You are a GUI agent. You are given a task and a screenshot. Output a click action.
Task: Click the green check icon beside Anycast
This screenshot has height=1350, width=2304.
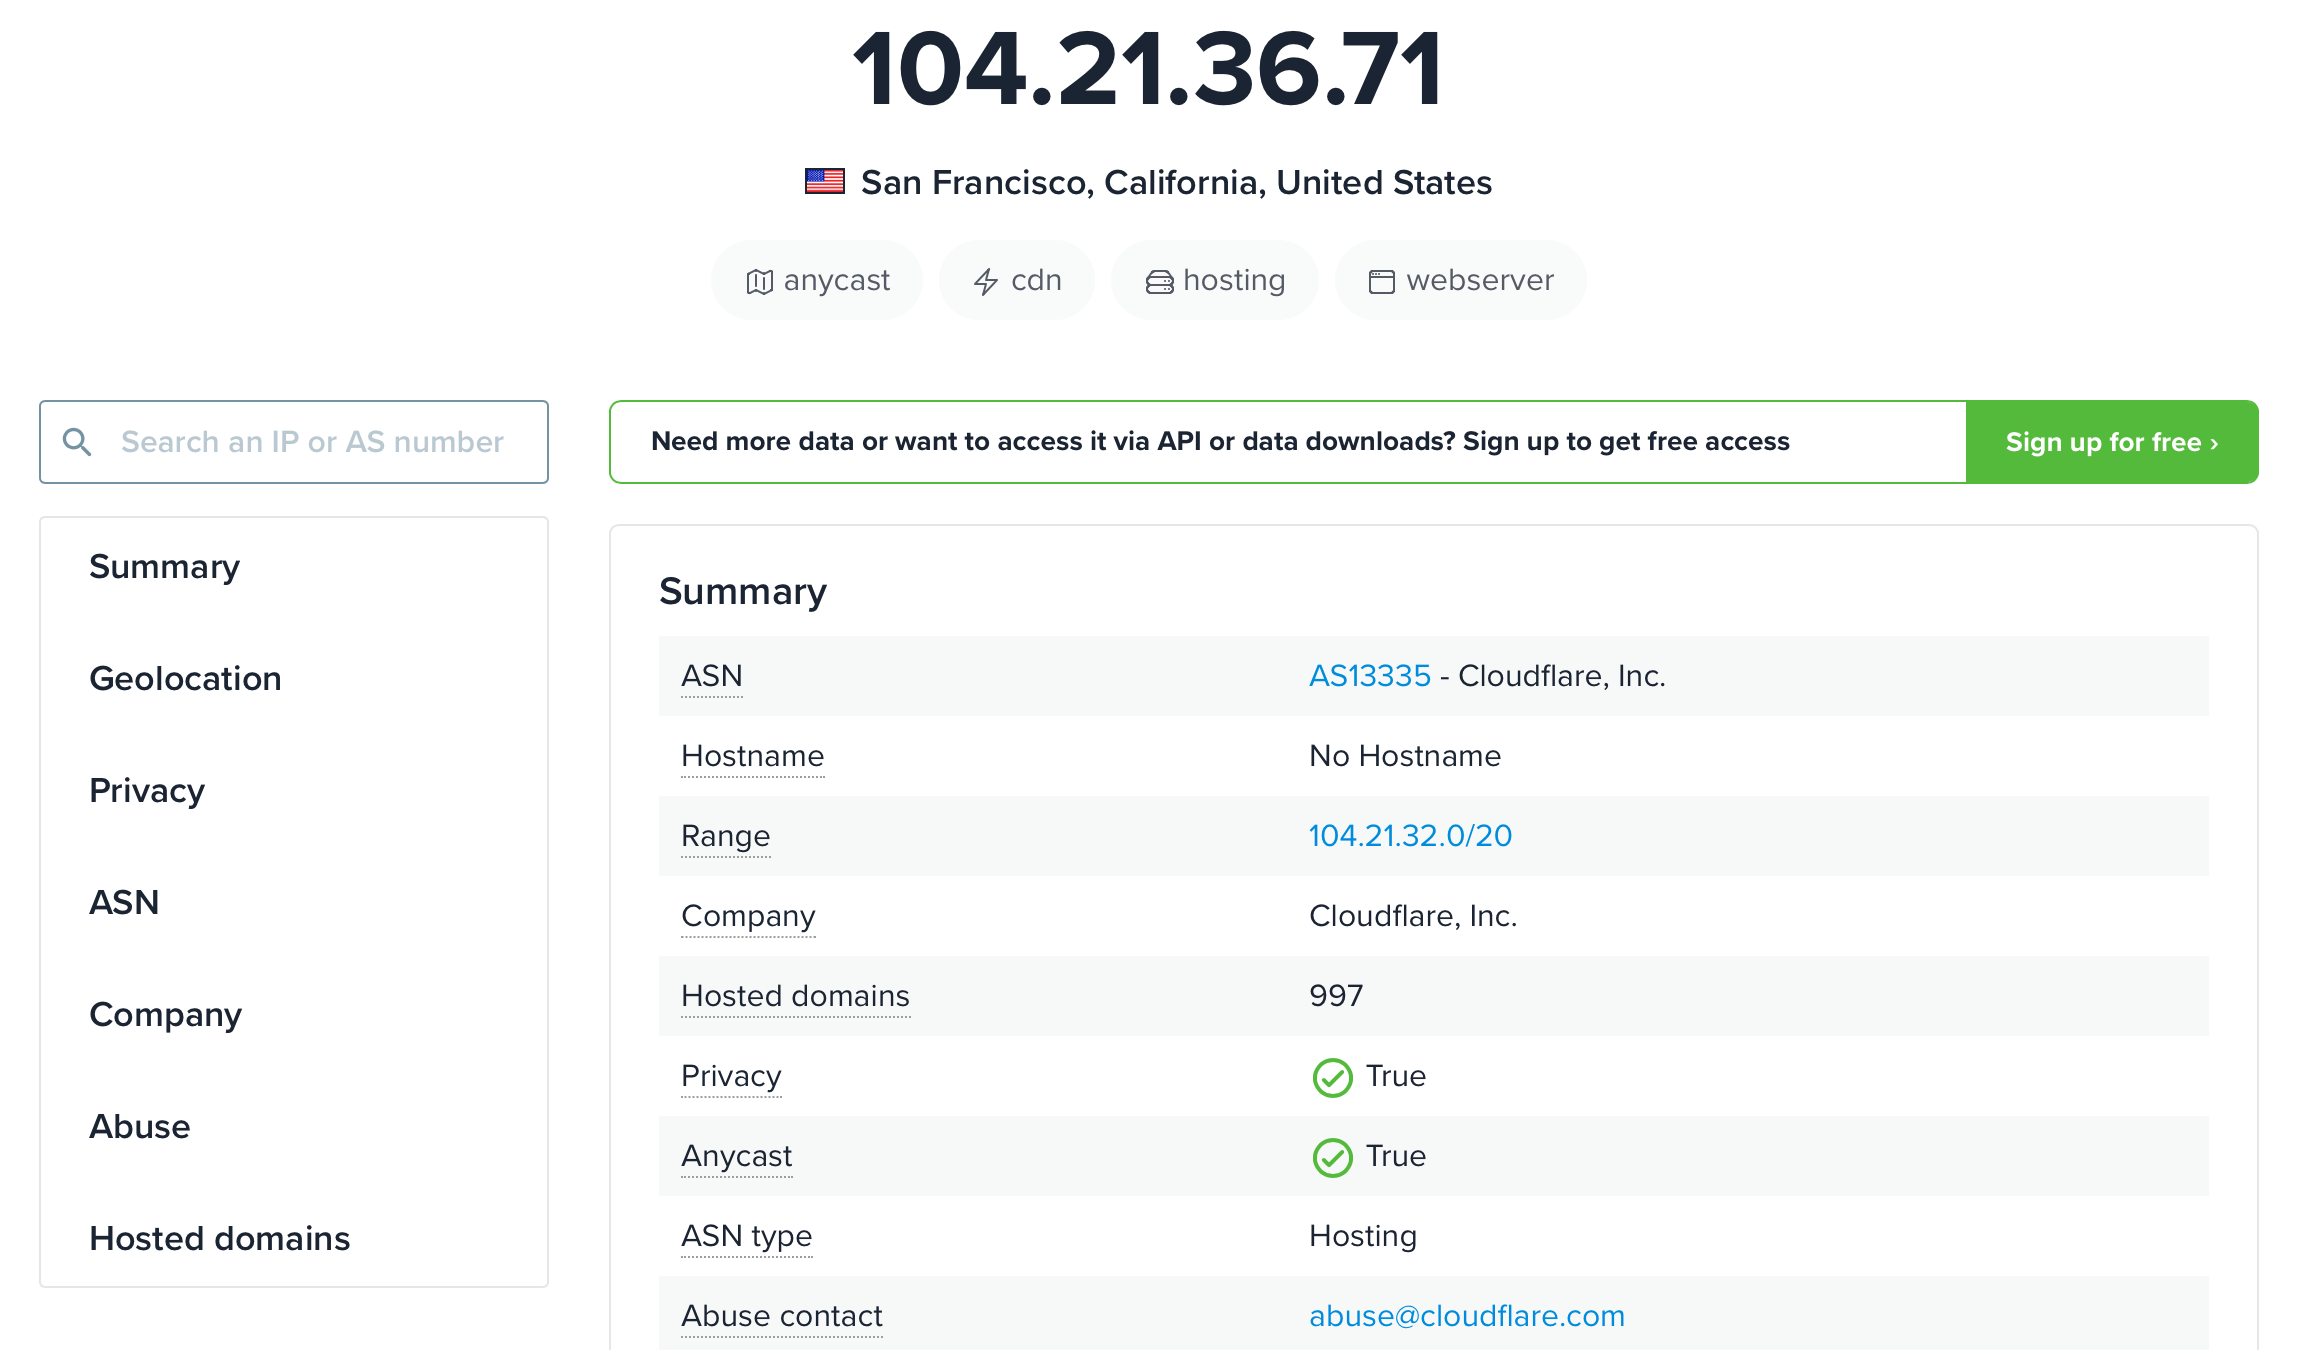(1332, 1157)
